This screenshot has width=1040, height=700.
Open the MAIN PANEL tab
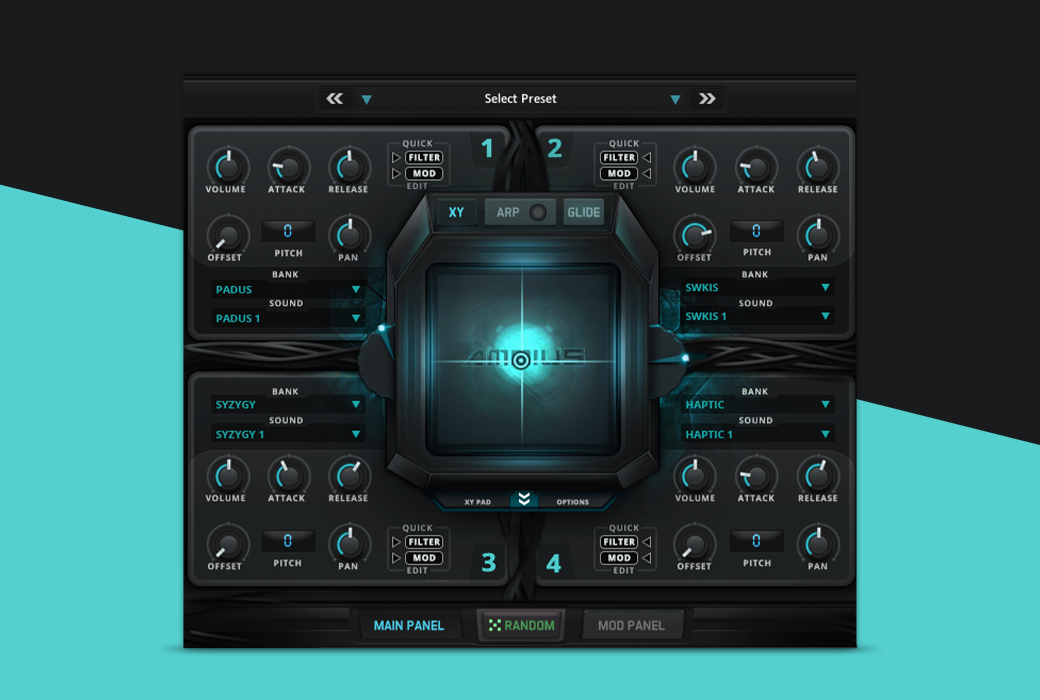(409, 626)
